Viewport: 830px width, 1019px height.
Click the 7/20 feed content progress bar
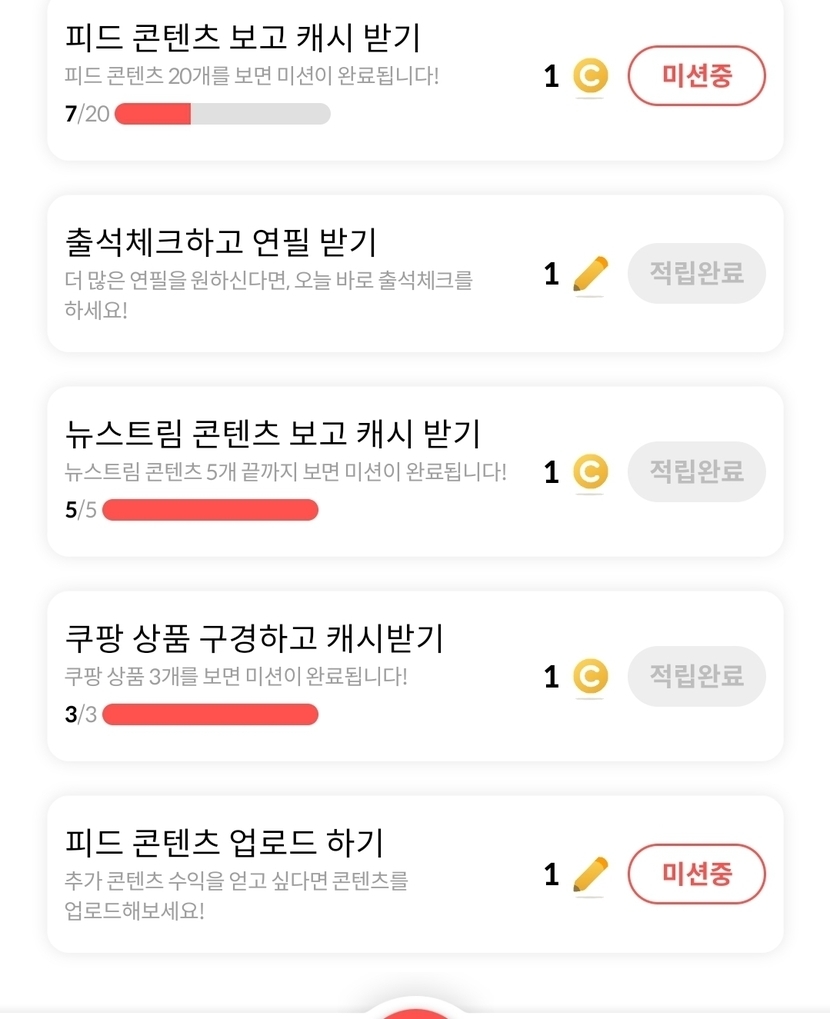coord(222,114)
